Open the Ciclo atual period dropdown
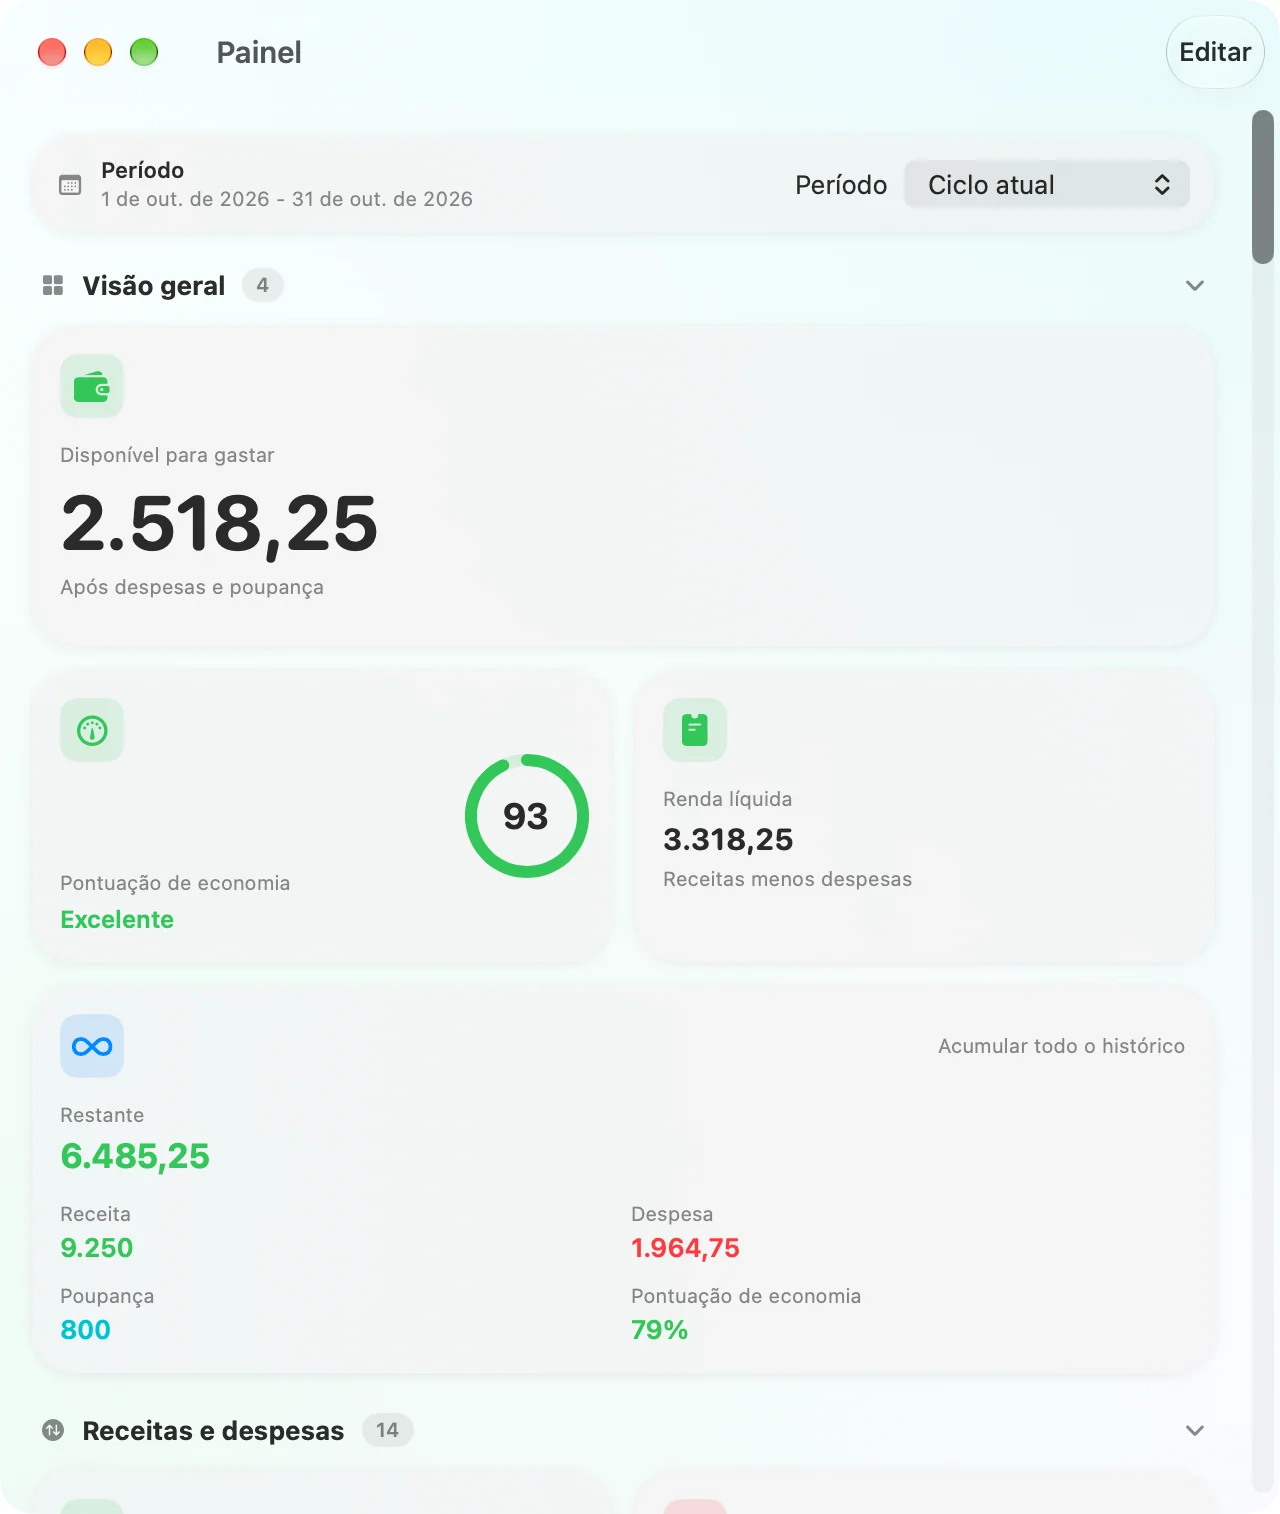 click(x=1047, y=185)
